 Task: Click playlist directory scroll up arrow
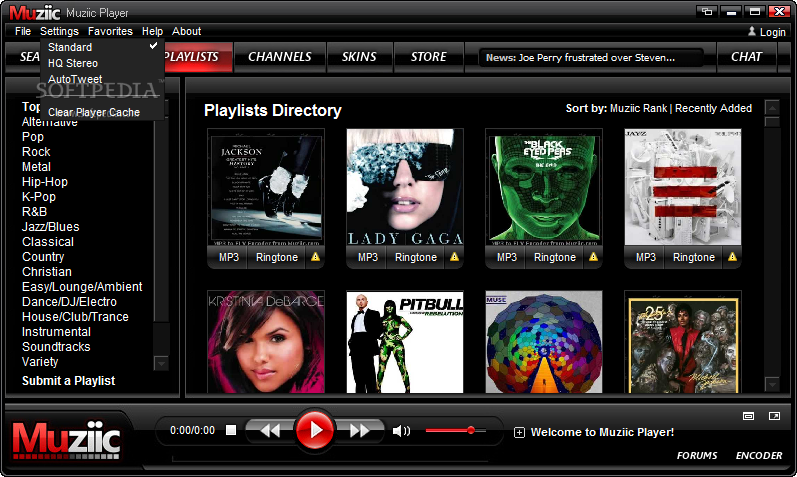tap(772, 108)
